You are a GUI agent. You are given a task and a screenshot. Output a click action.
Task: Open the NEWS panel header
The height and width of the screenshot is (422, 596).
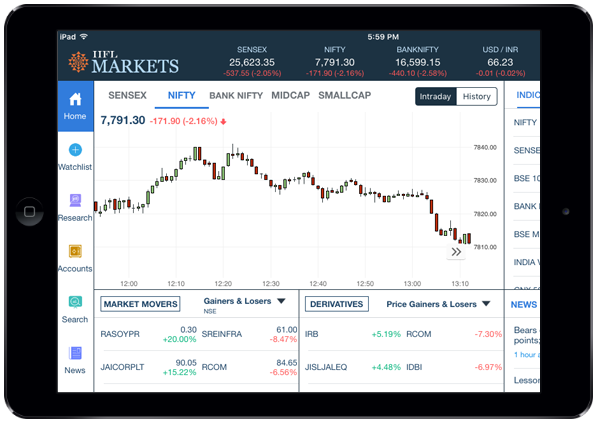[524, 305]
